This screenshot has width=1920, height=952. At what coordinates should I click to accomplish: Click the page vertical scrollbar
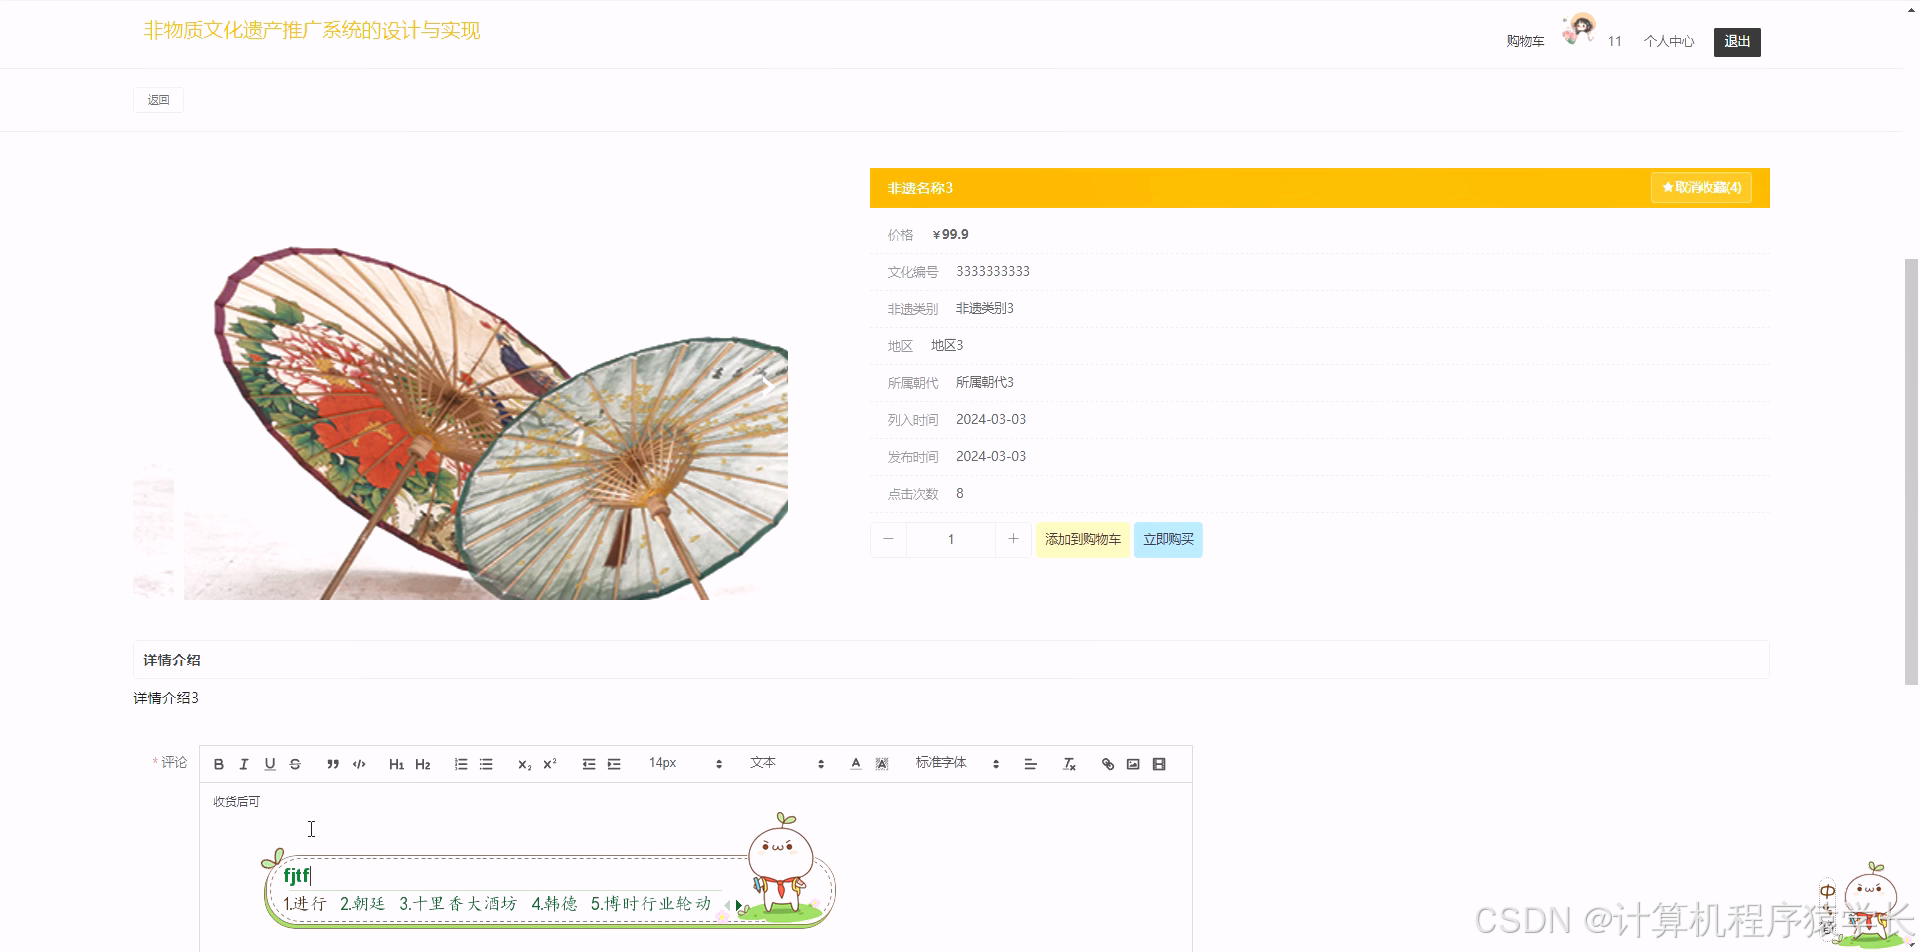pyautogui.click(x=1911, y=470)
